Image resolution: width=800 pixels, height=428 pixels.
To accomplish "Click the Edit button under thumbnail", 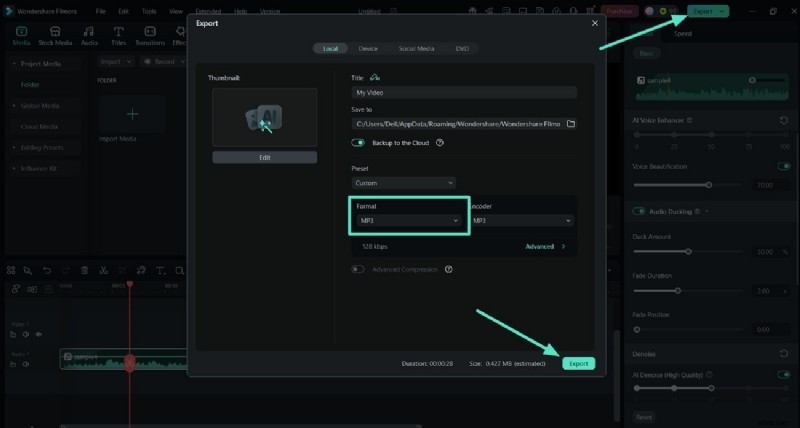I will point(265,157).
